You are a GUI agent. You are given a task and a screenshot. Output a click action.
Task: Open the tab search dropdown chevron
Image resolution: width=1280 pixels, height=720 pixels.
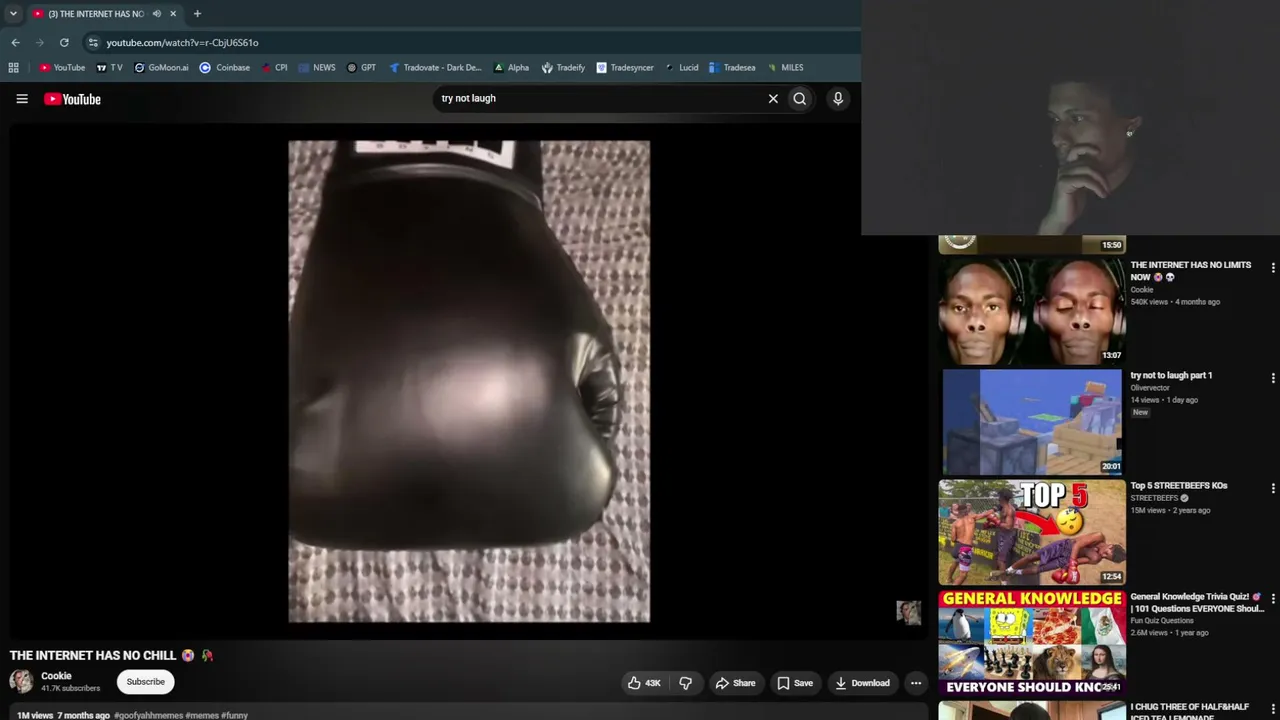pyautogui.click(x=13, y=14)
